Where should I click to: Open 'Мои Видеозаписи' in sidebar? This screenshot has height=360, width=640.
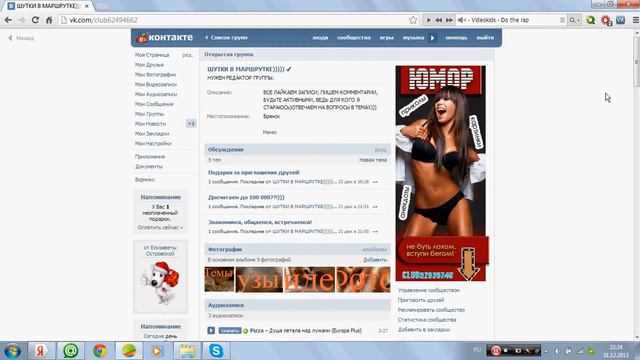click(156, 84)
